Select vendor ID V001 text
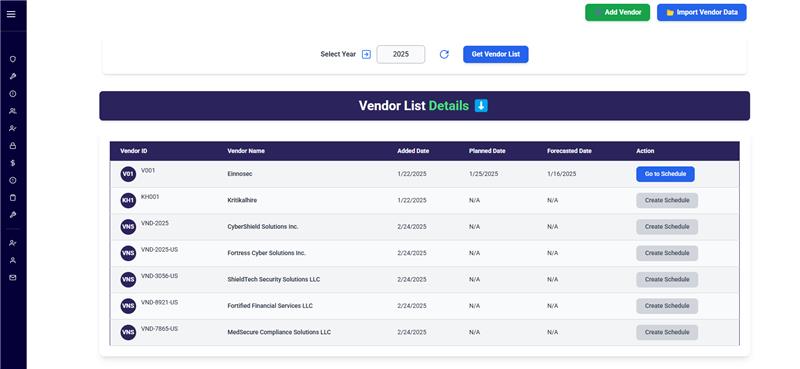 (x=148, y=170)
